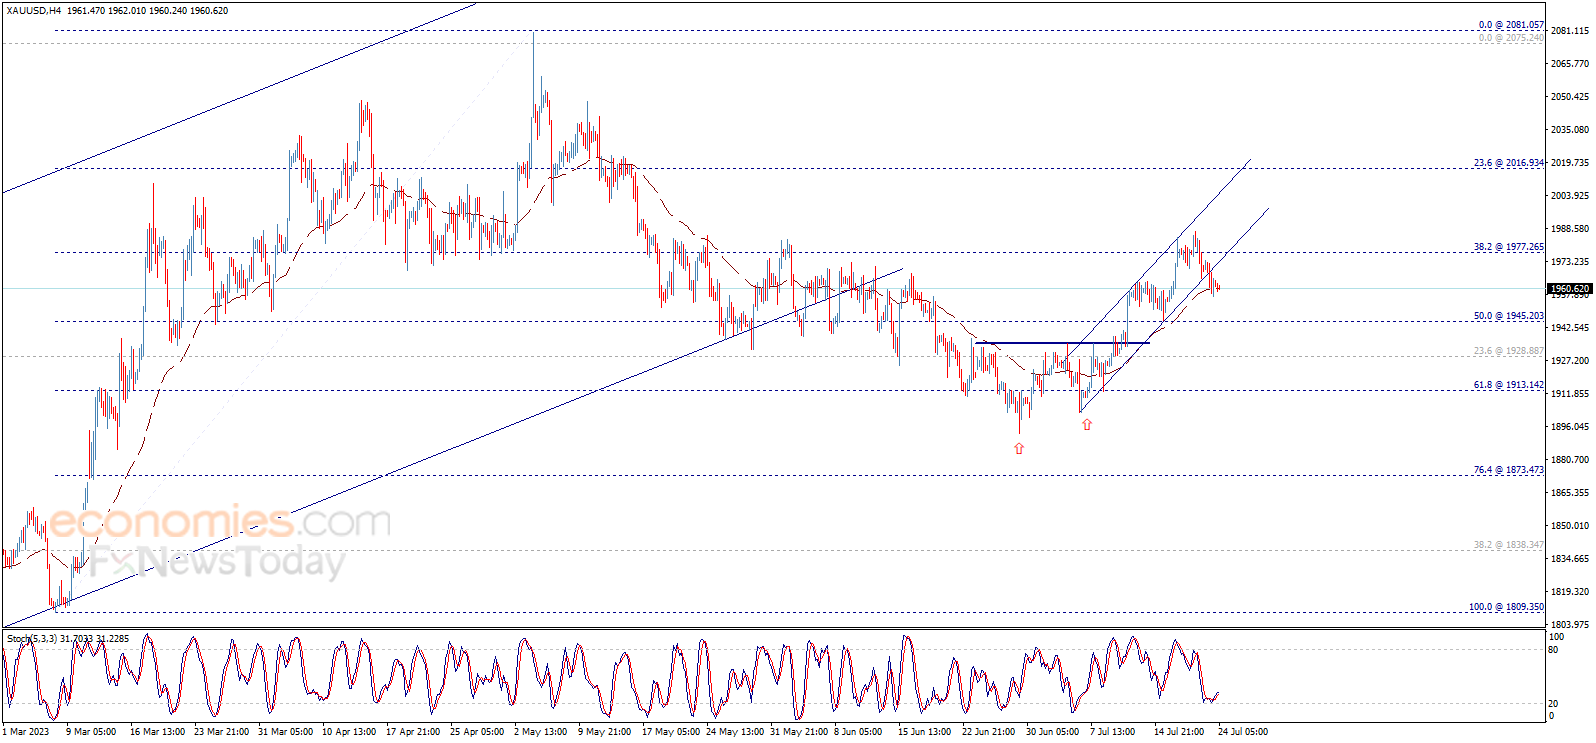Click the 1850.010 price axis label
Viewport: 1596px width, 743px height.
pyautogui.click(x=1570, y=526)
